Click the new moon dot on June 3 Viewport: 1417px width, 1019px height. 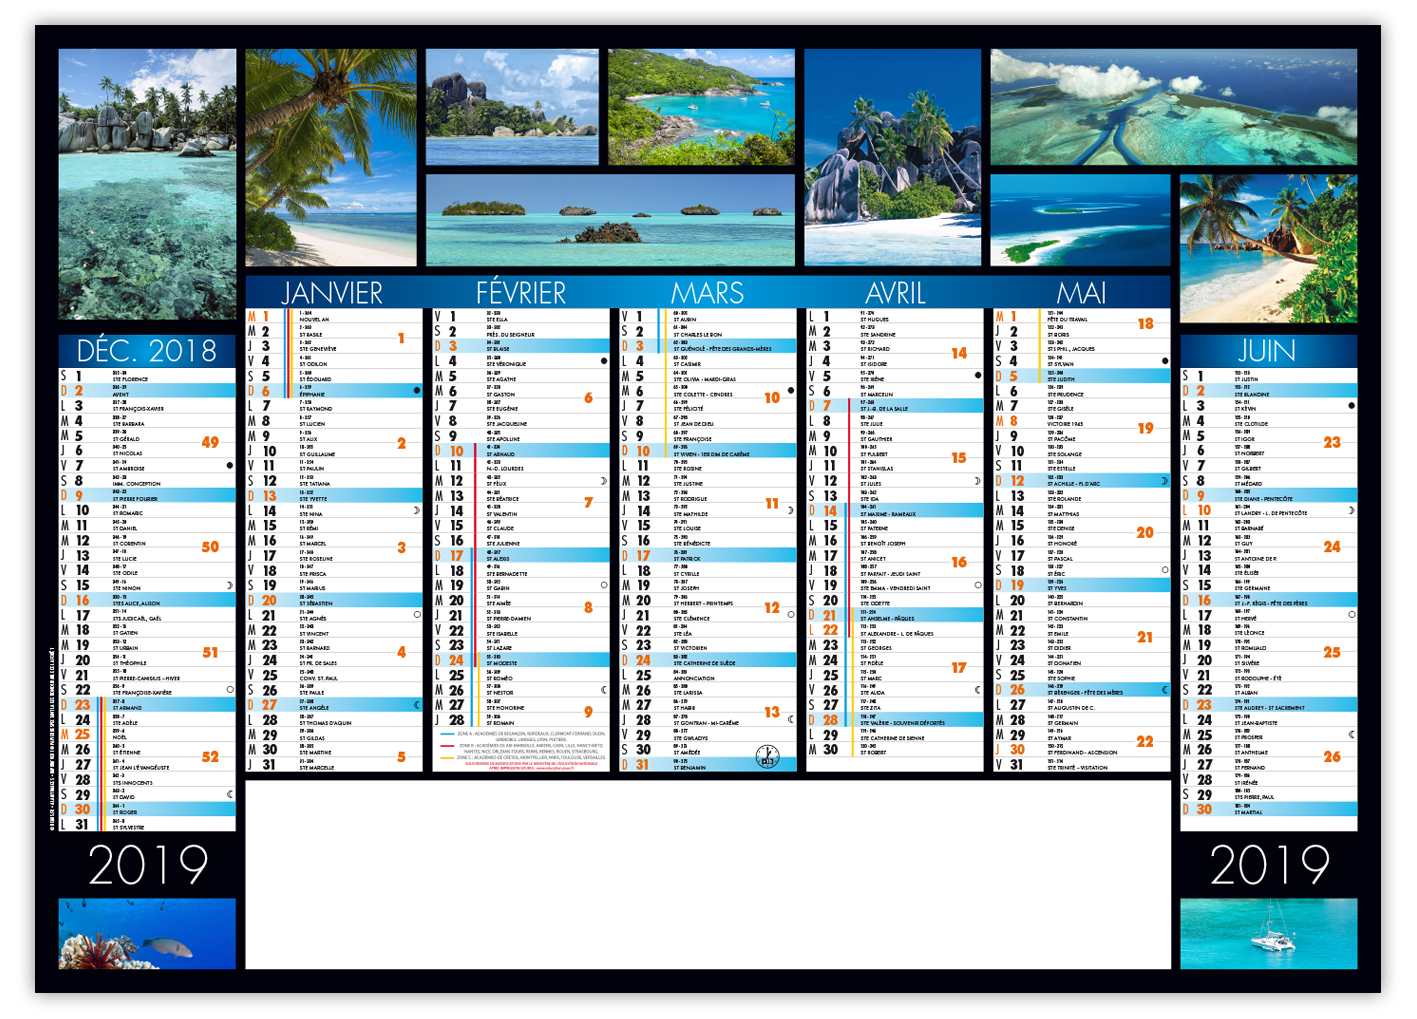click(1352, 406)
